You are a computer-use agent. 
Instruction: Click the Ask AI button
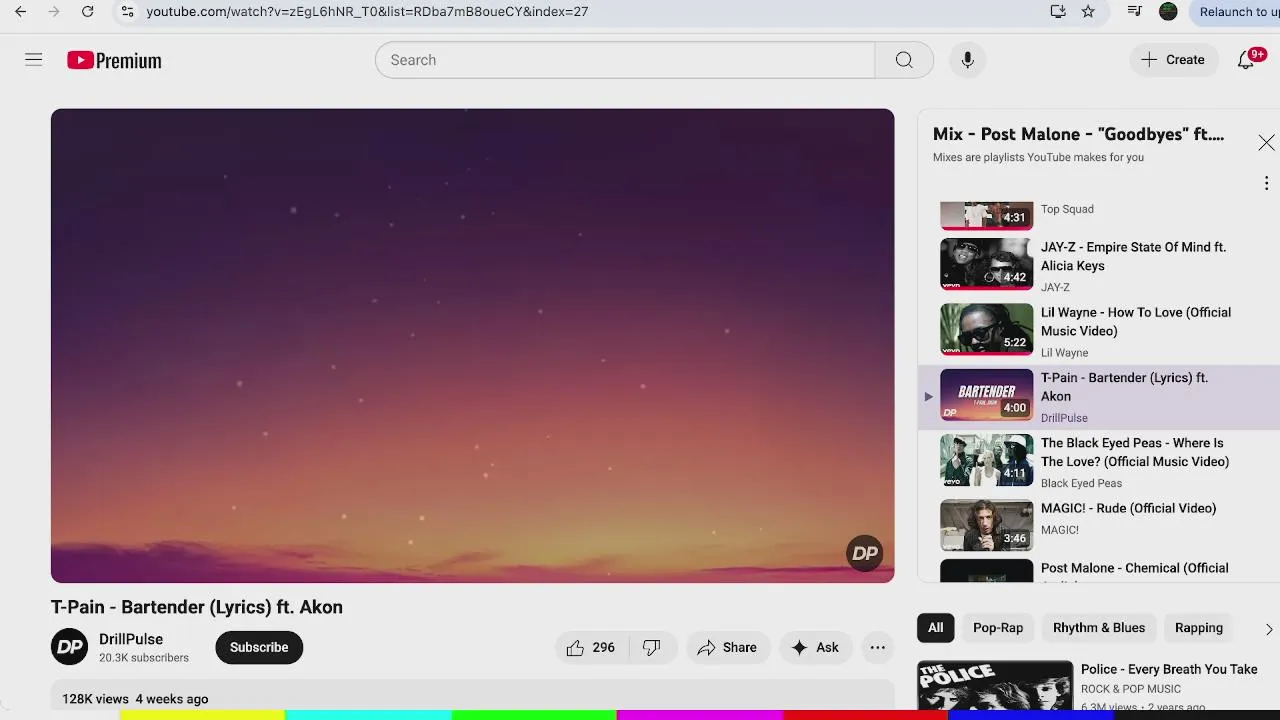tap(815, 647)
